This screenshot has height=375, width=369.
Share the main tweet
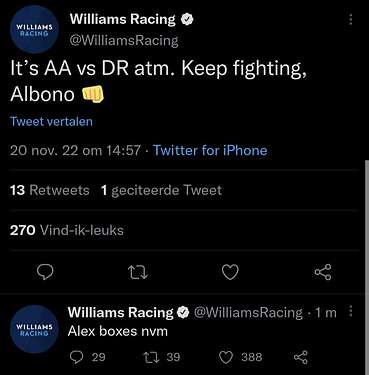point(323,272)
